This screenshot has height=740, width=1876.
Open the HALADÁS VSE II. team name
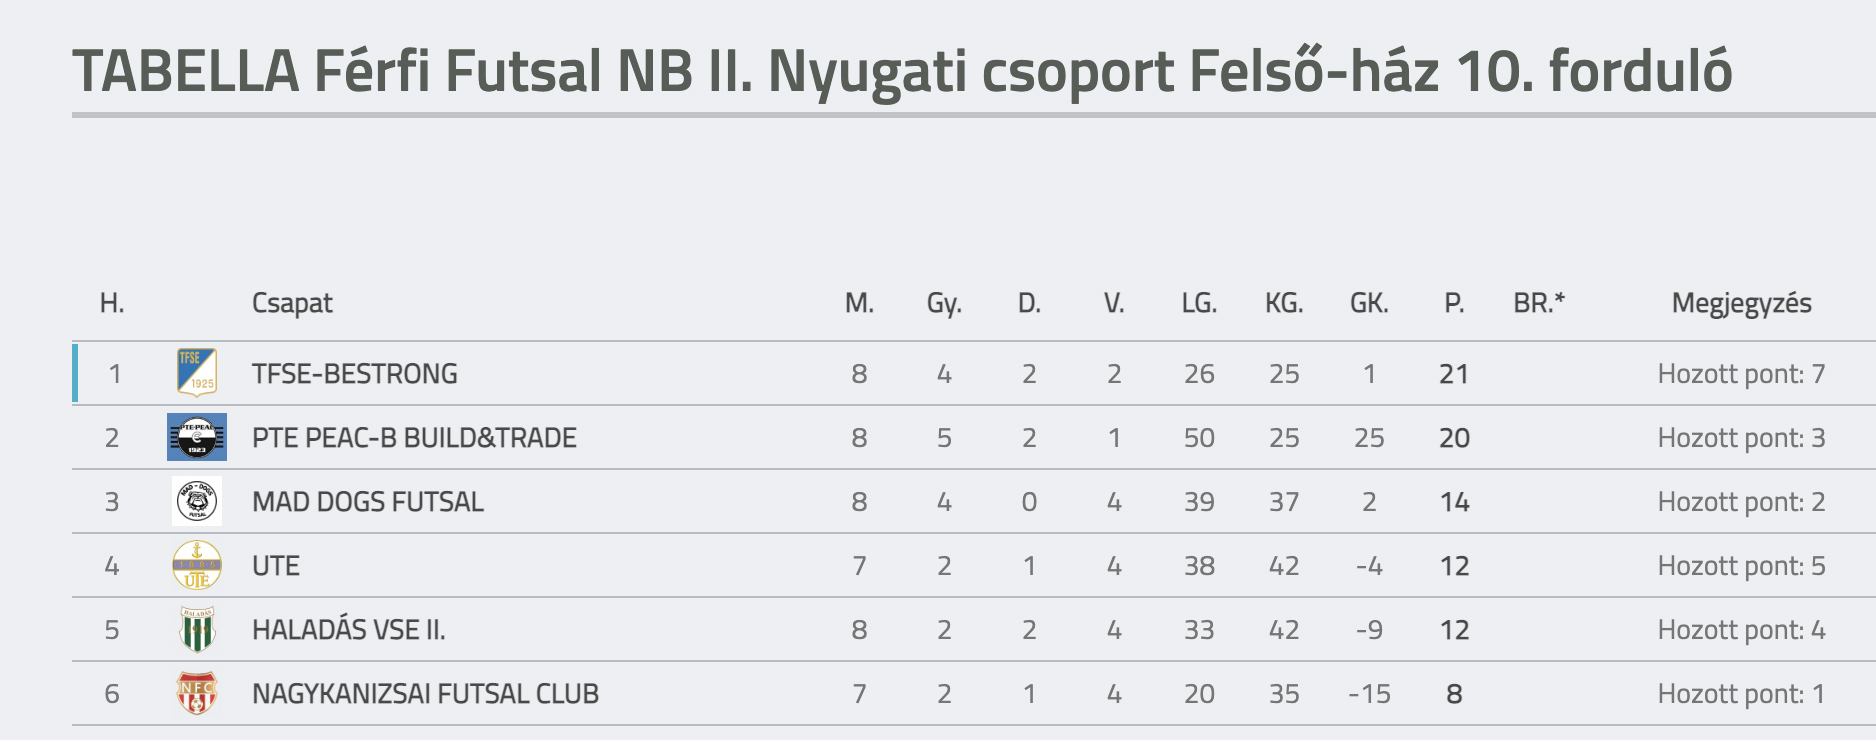click(x=348, y=630)
